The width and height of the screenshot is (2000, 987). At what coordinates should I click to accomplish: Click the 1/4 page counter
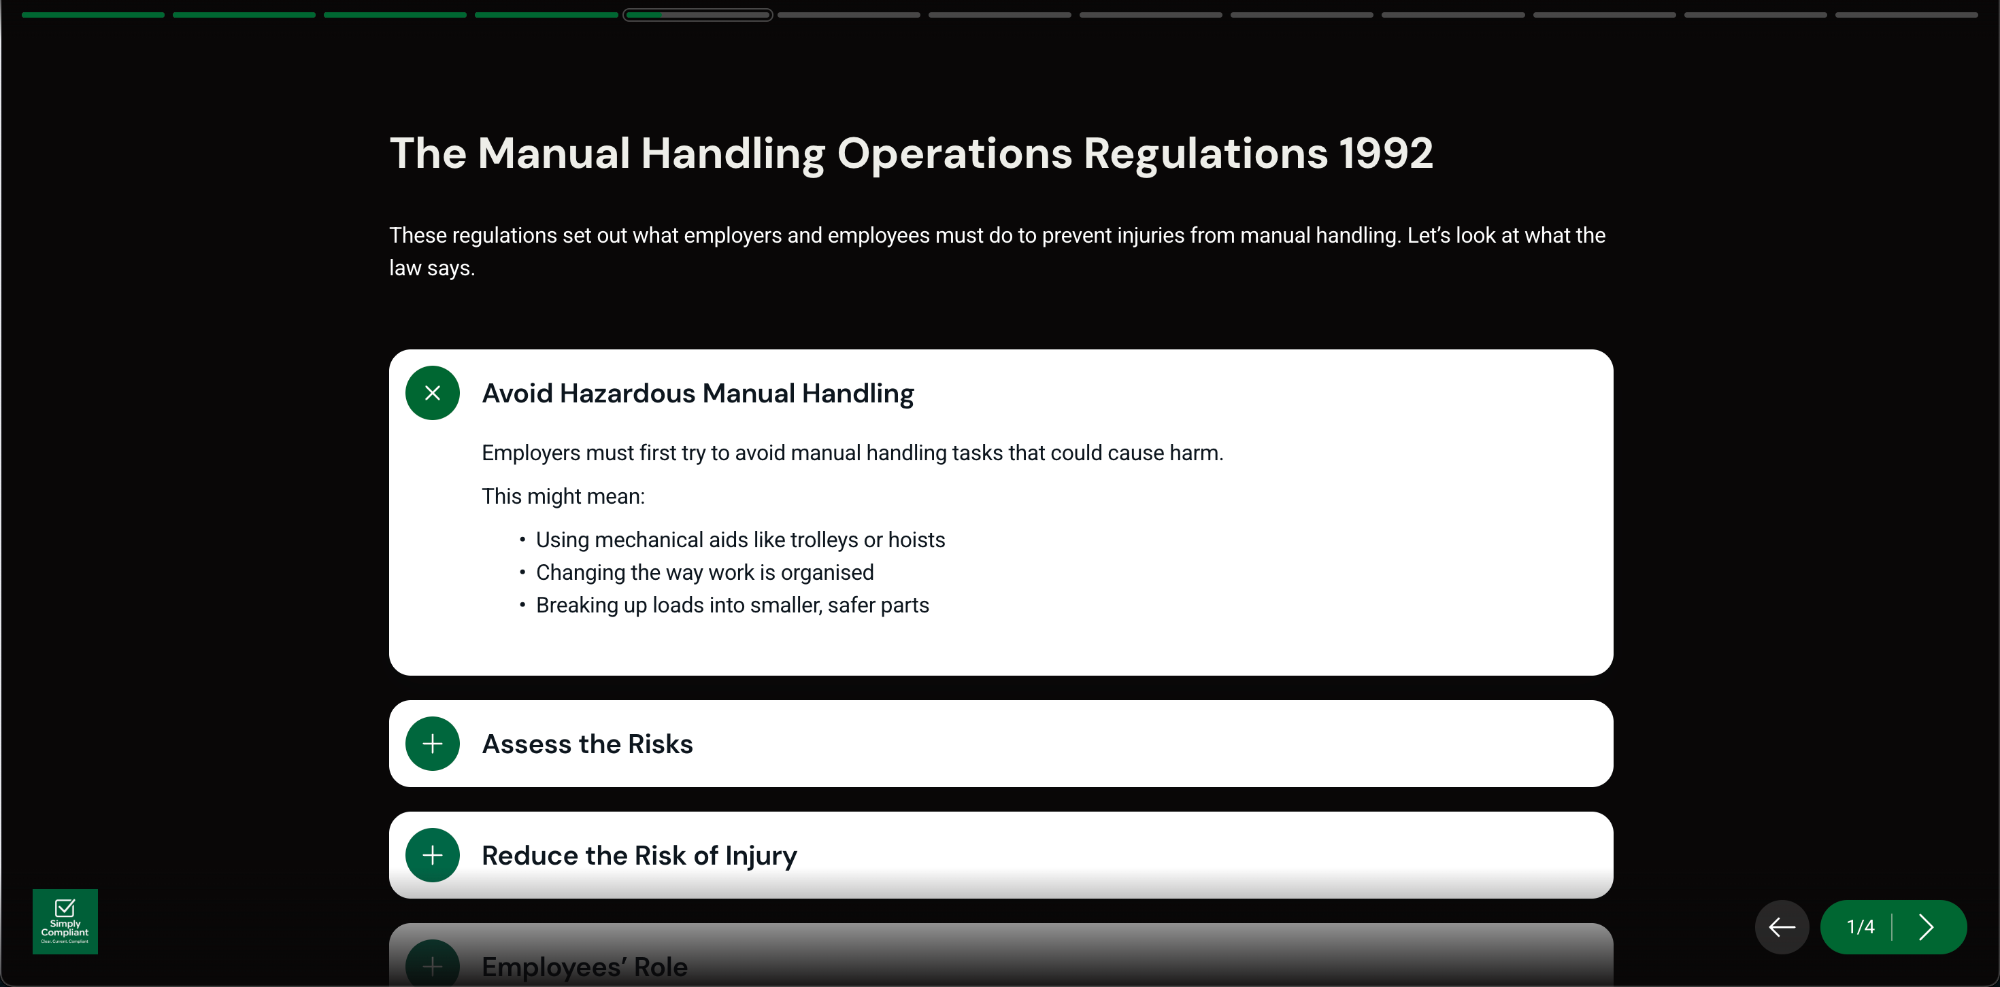click(1860, 927)
